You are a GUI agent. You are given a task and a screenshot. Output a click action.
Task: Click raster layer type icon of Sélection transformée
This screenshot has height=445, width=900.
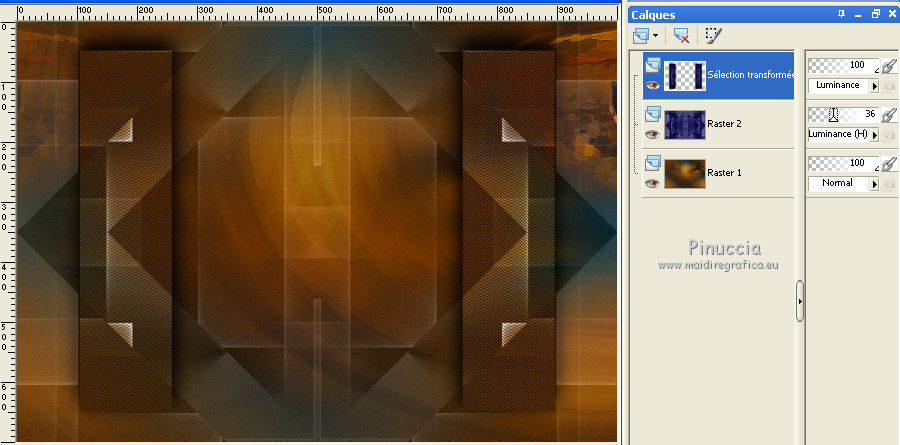[x=652, y=67]
